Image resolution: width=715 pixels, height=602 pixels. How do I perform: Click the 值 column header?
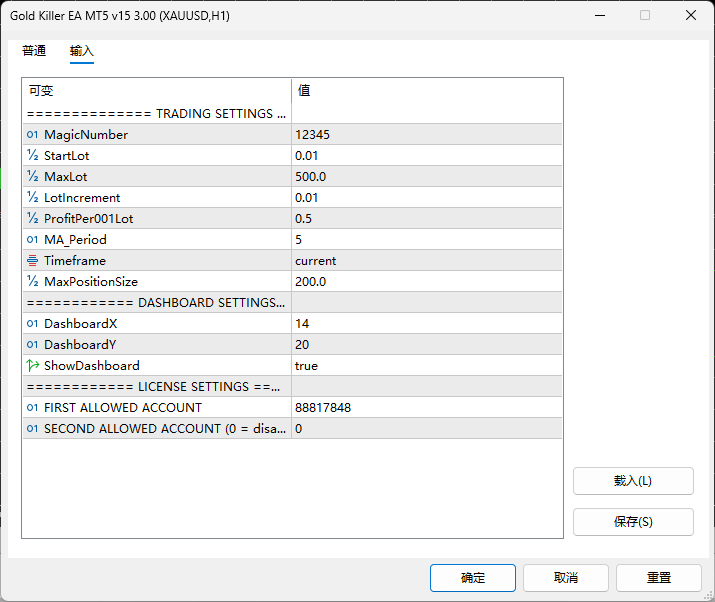pyautogui.click(x=427, y=90)
